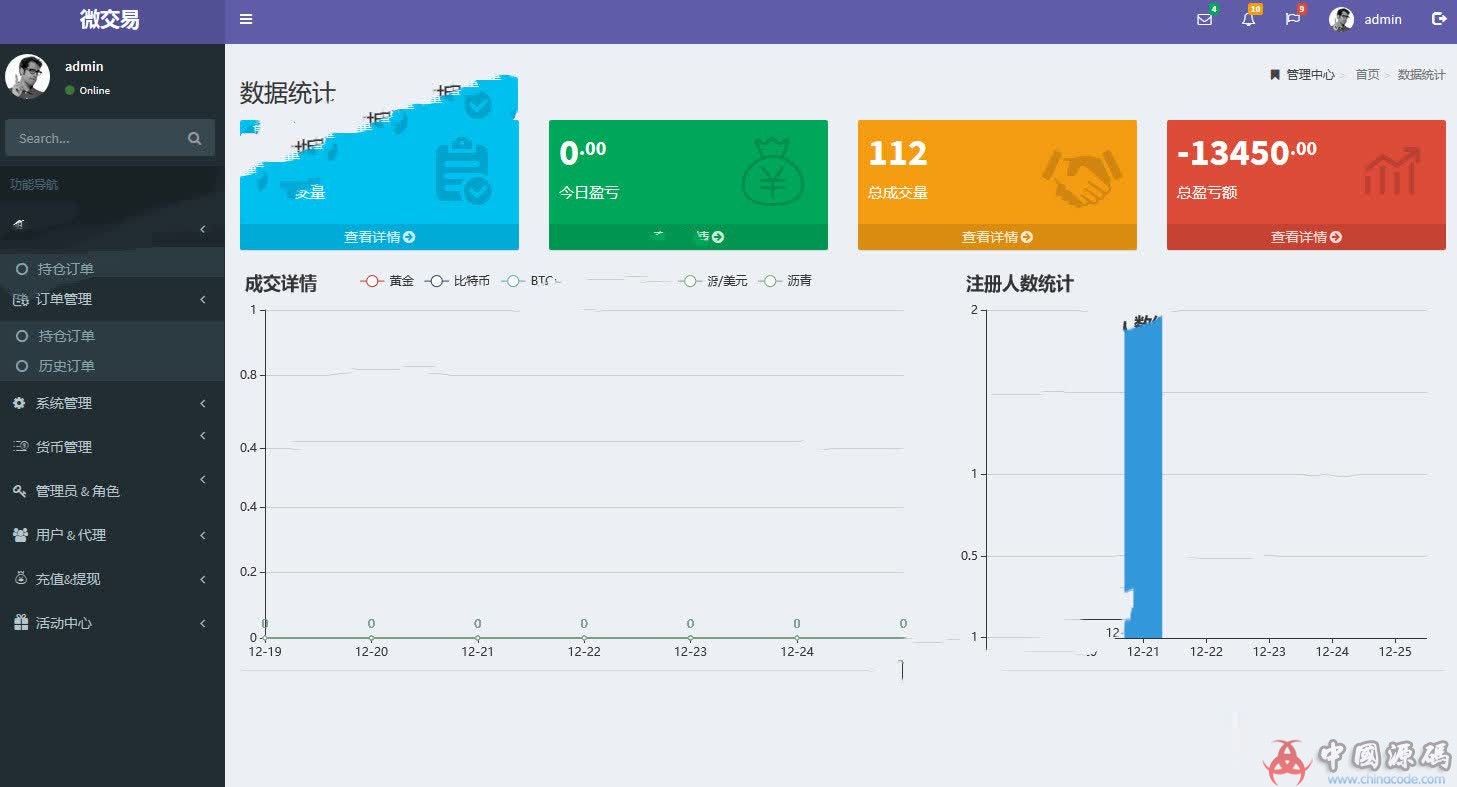This screenshot has width=1457, height=787.
Task: Click the search input field
Action: (100, 138)
